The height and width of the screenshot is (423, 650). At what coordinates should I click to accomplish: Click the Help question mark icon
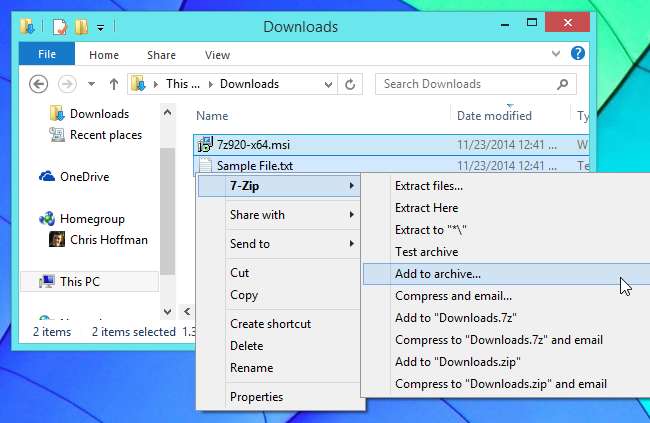tap(577, 55)
